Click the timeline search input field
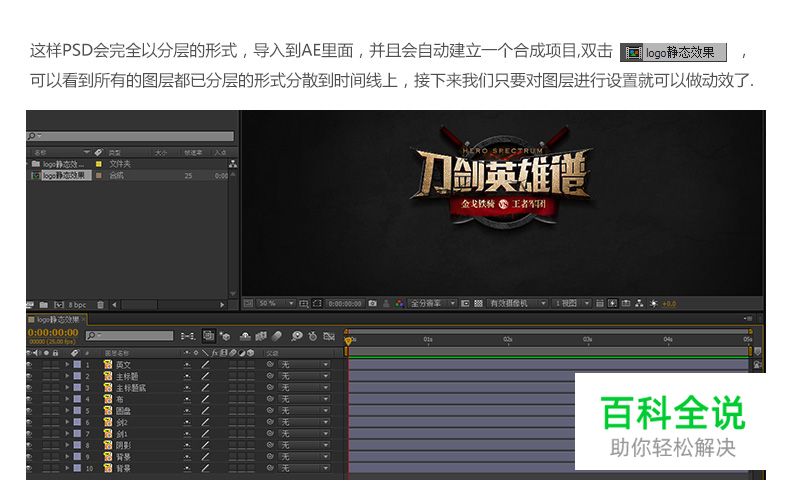Screen dimensions: 800x495 130,335
